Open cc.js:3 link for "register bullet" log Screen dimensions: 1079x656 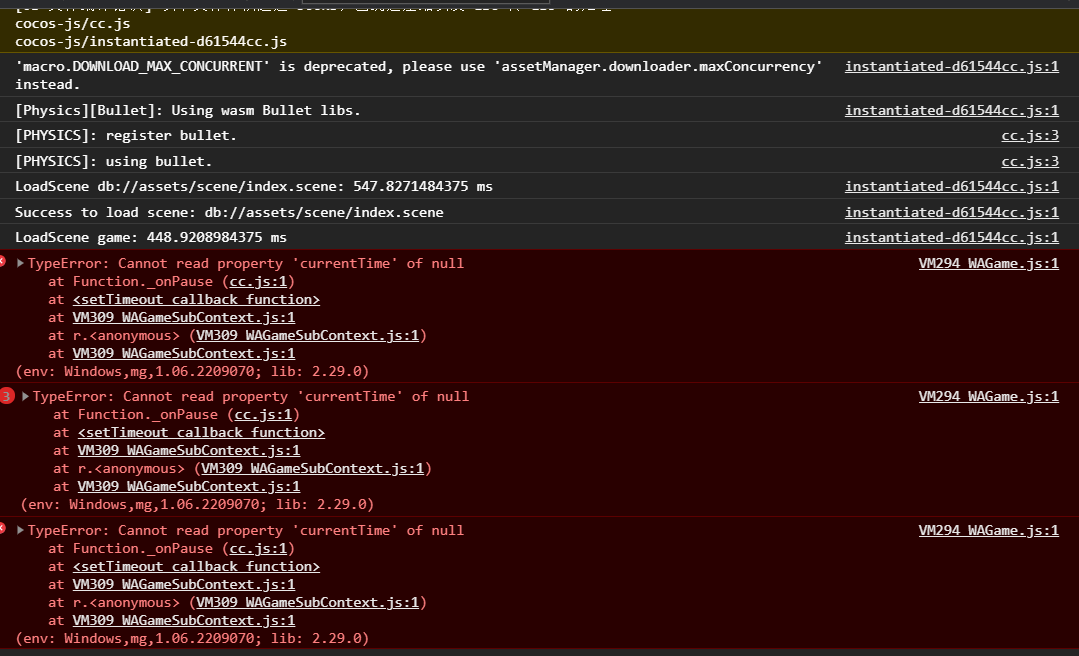click(1029, 136)
